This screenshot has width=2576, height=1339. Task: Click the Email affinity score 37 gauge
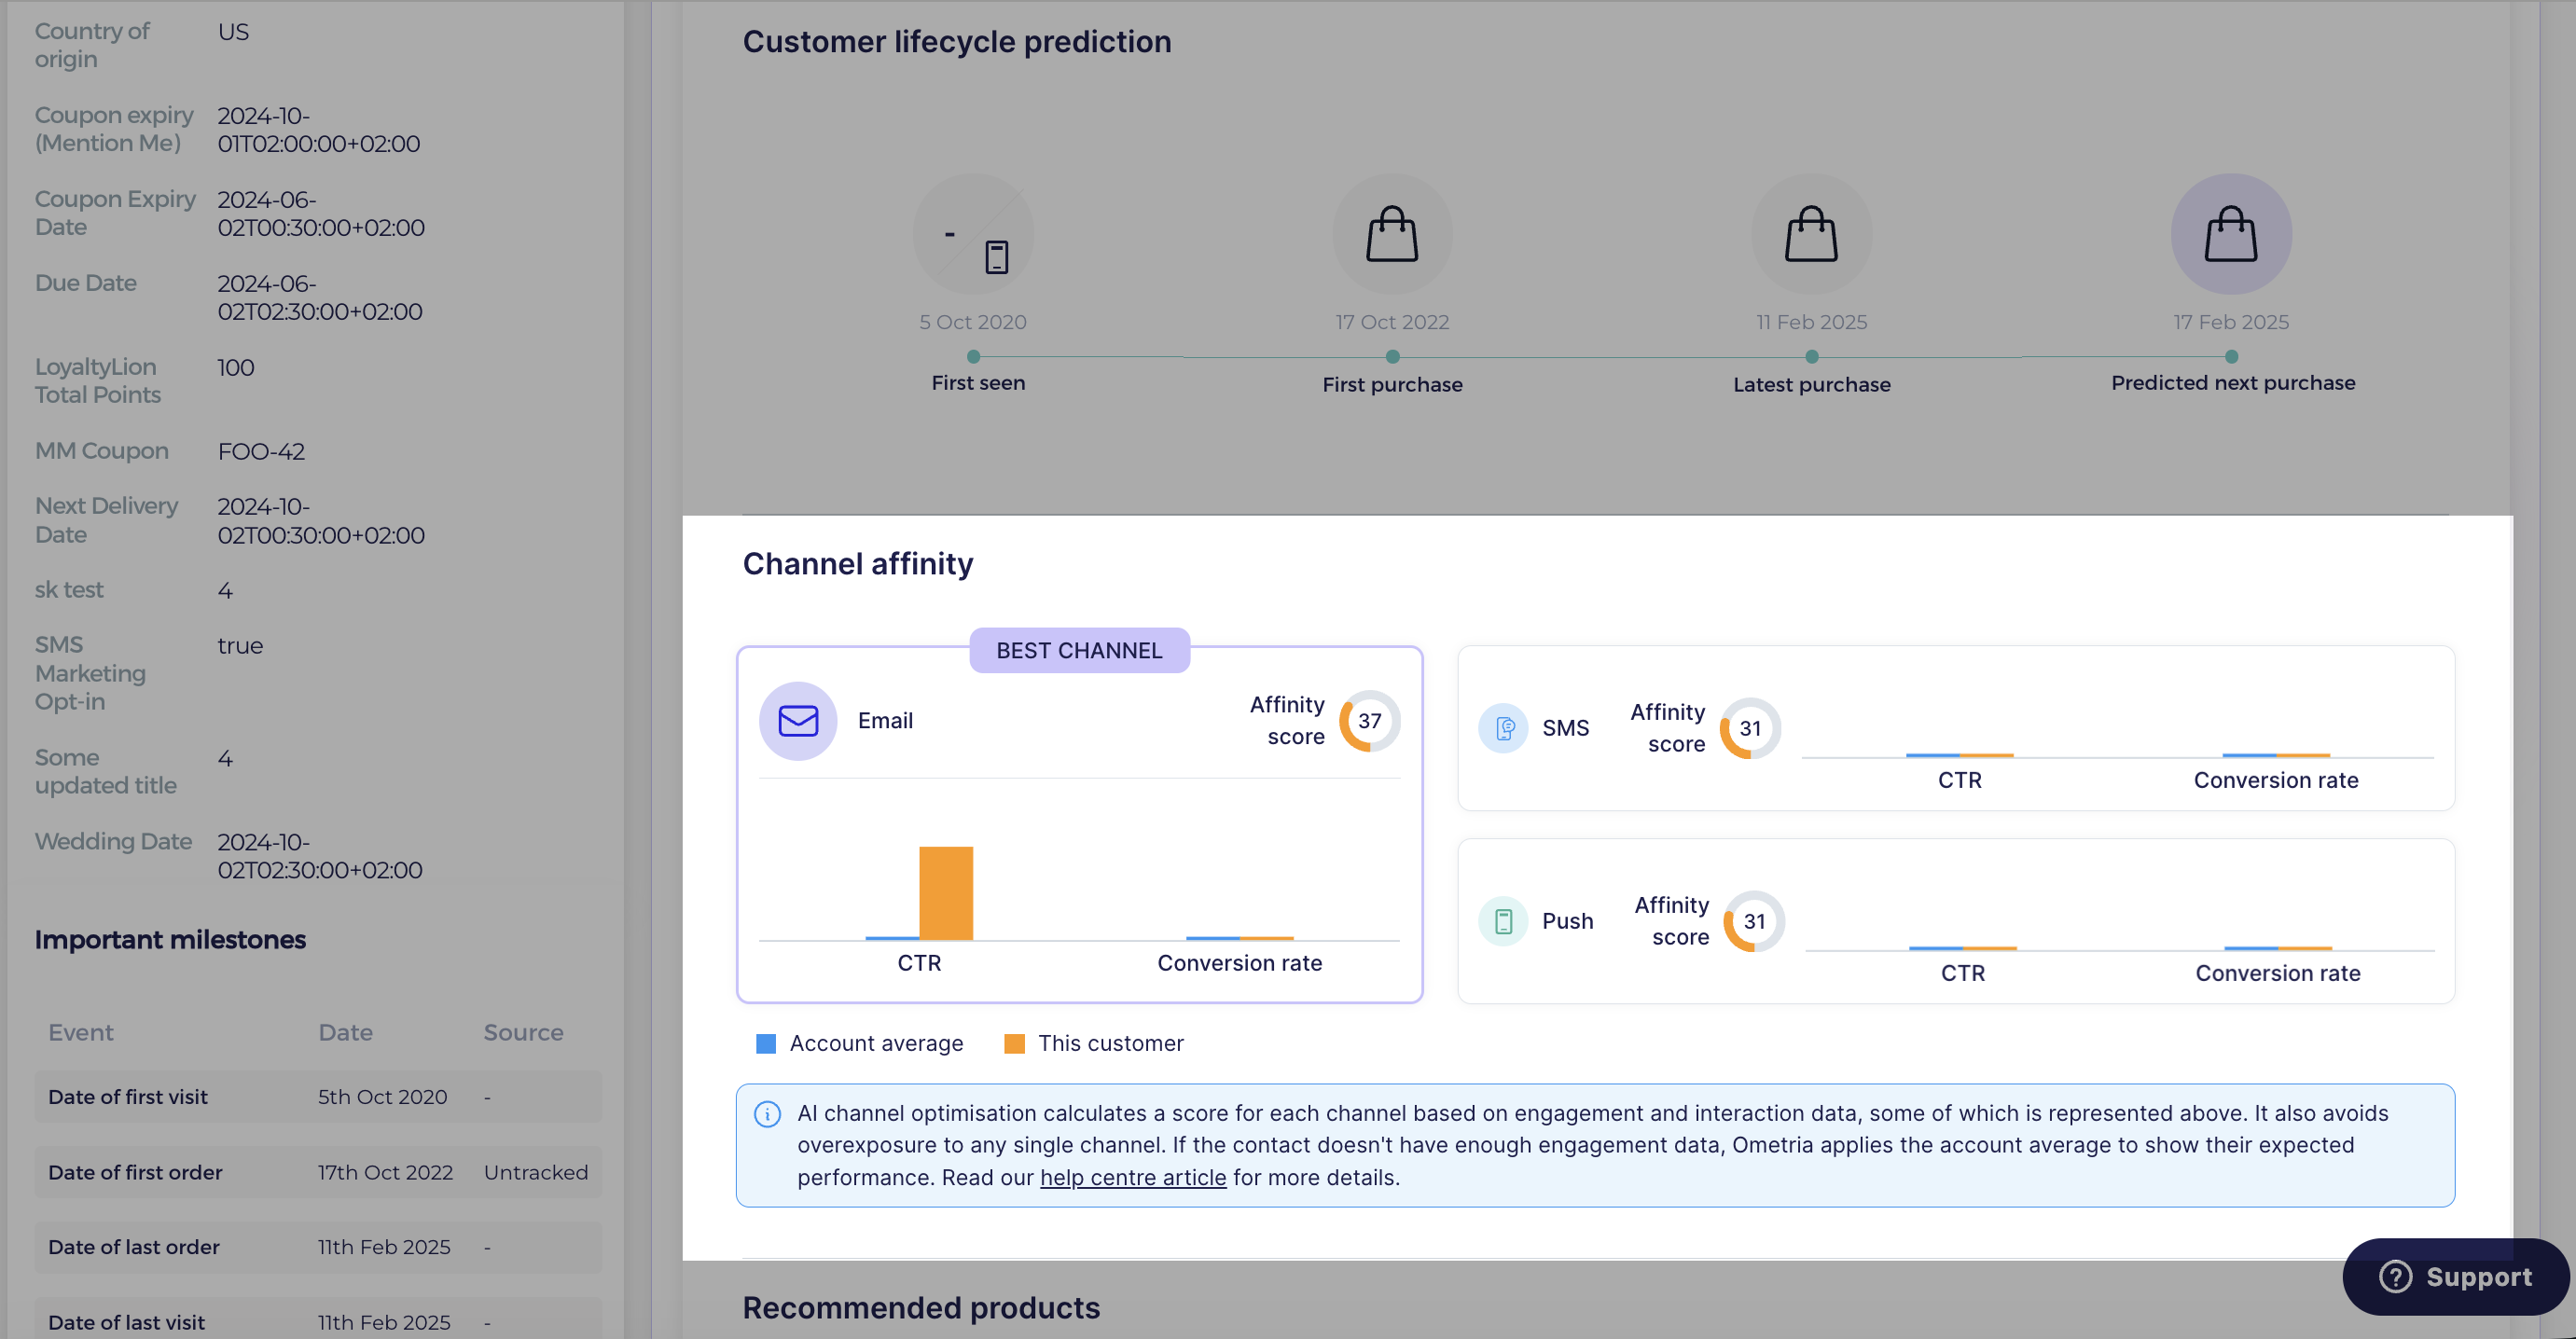pos(1369,721)
